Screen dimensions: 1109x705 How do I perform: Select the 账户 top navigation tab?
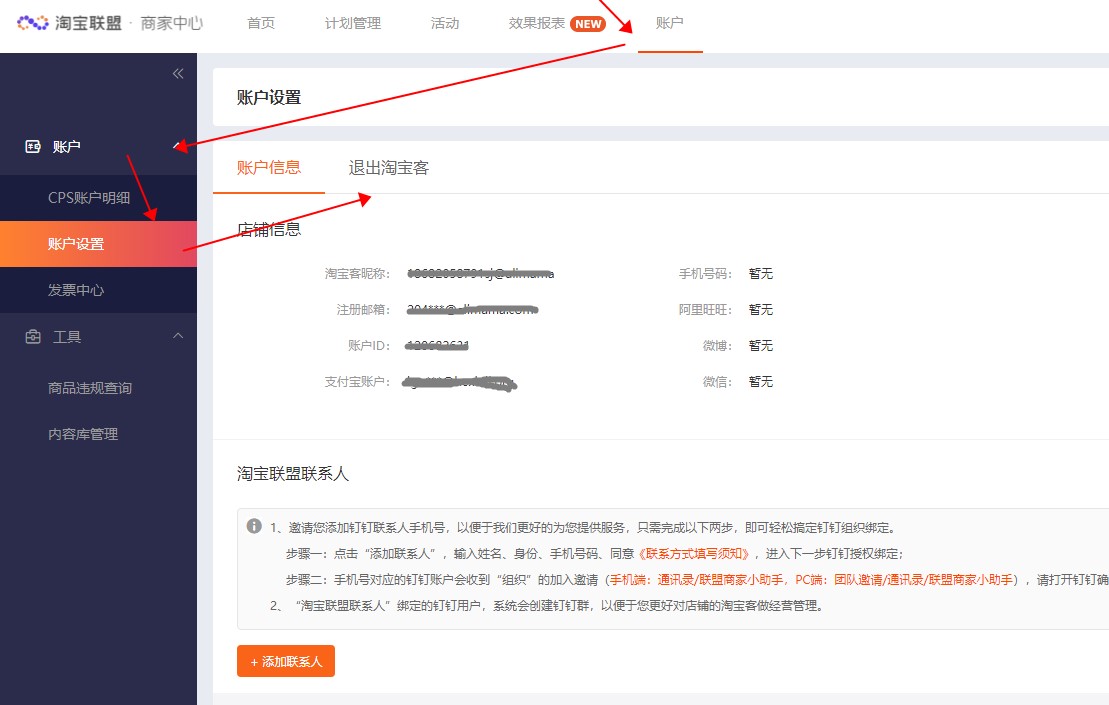coord(669,23)
